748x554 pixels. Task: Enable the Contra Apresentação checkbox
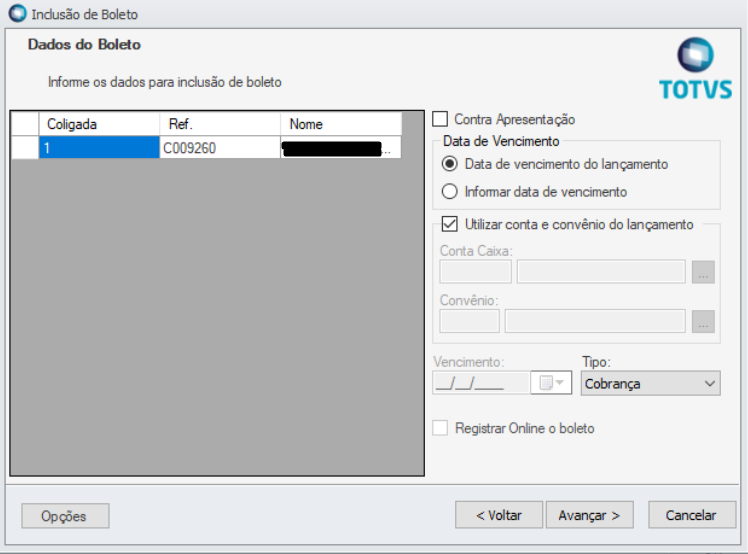click(441, 120)
